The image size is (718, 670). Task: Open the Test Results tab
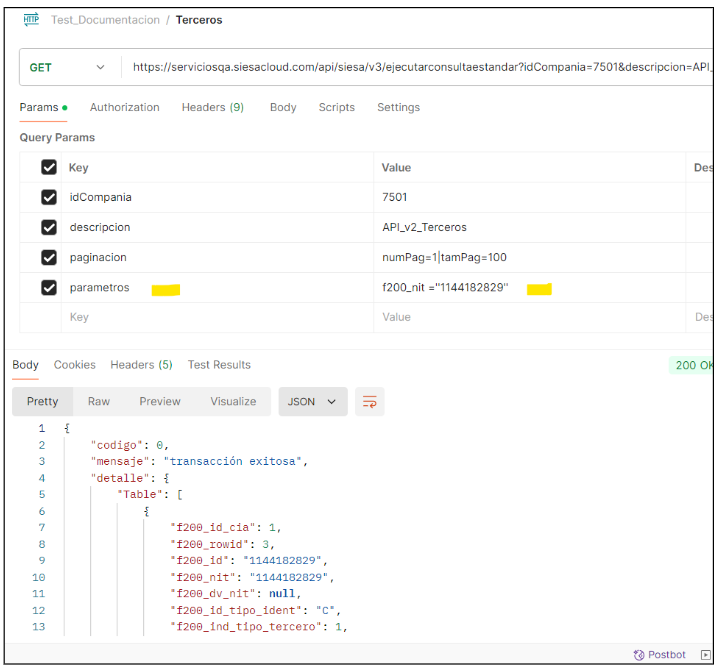coord(219,365)
